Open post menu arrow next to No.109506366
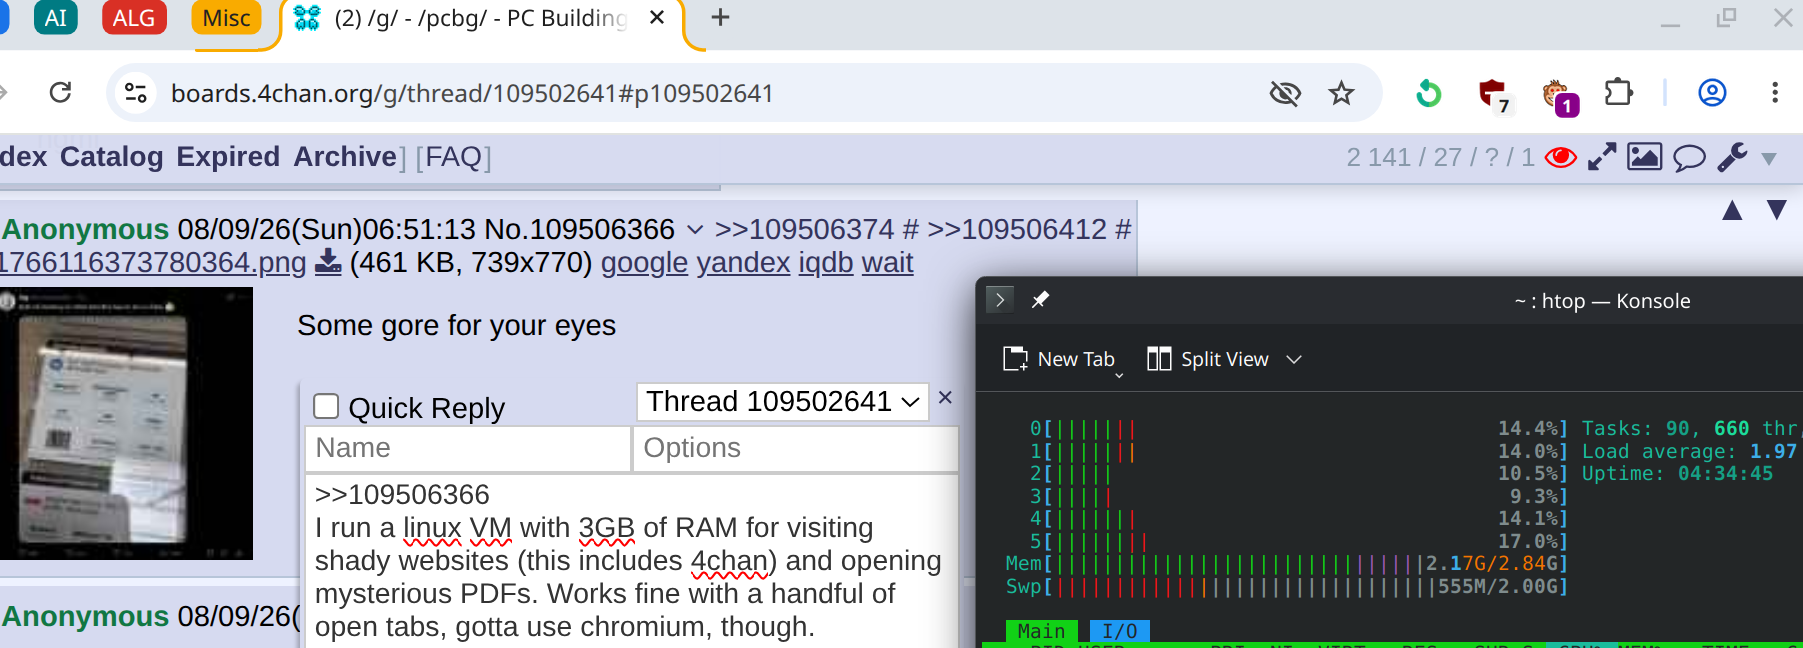 (694, 230)
